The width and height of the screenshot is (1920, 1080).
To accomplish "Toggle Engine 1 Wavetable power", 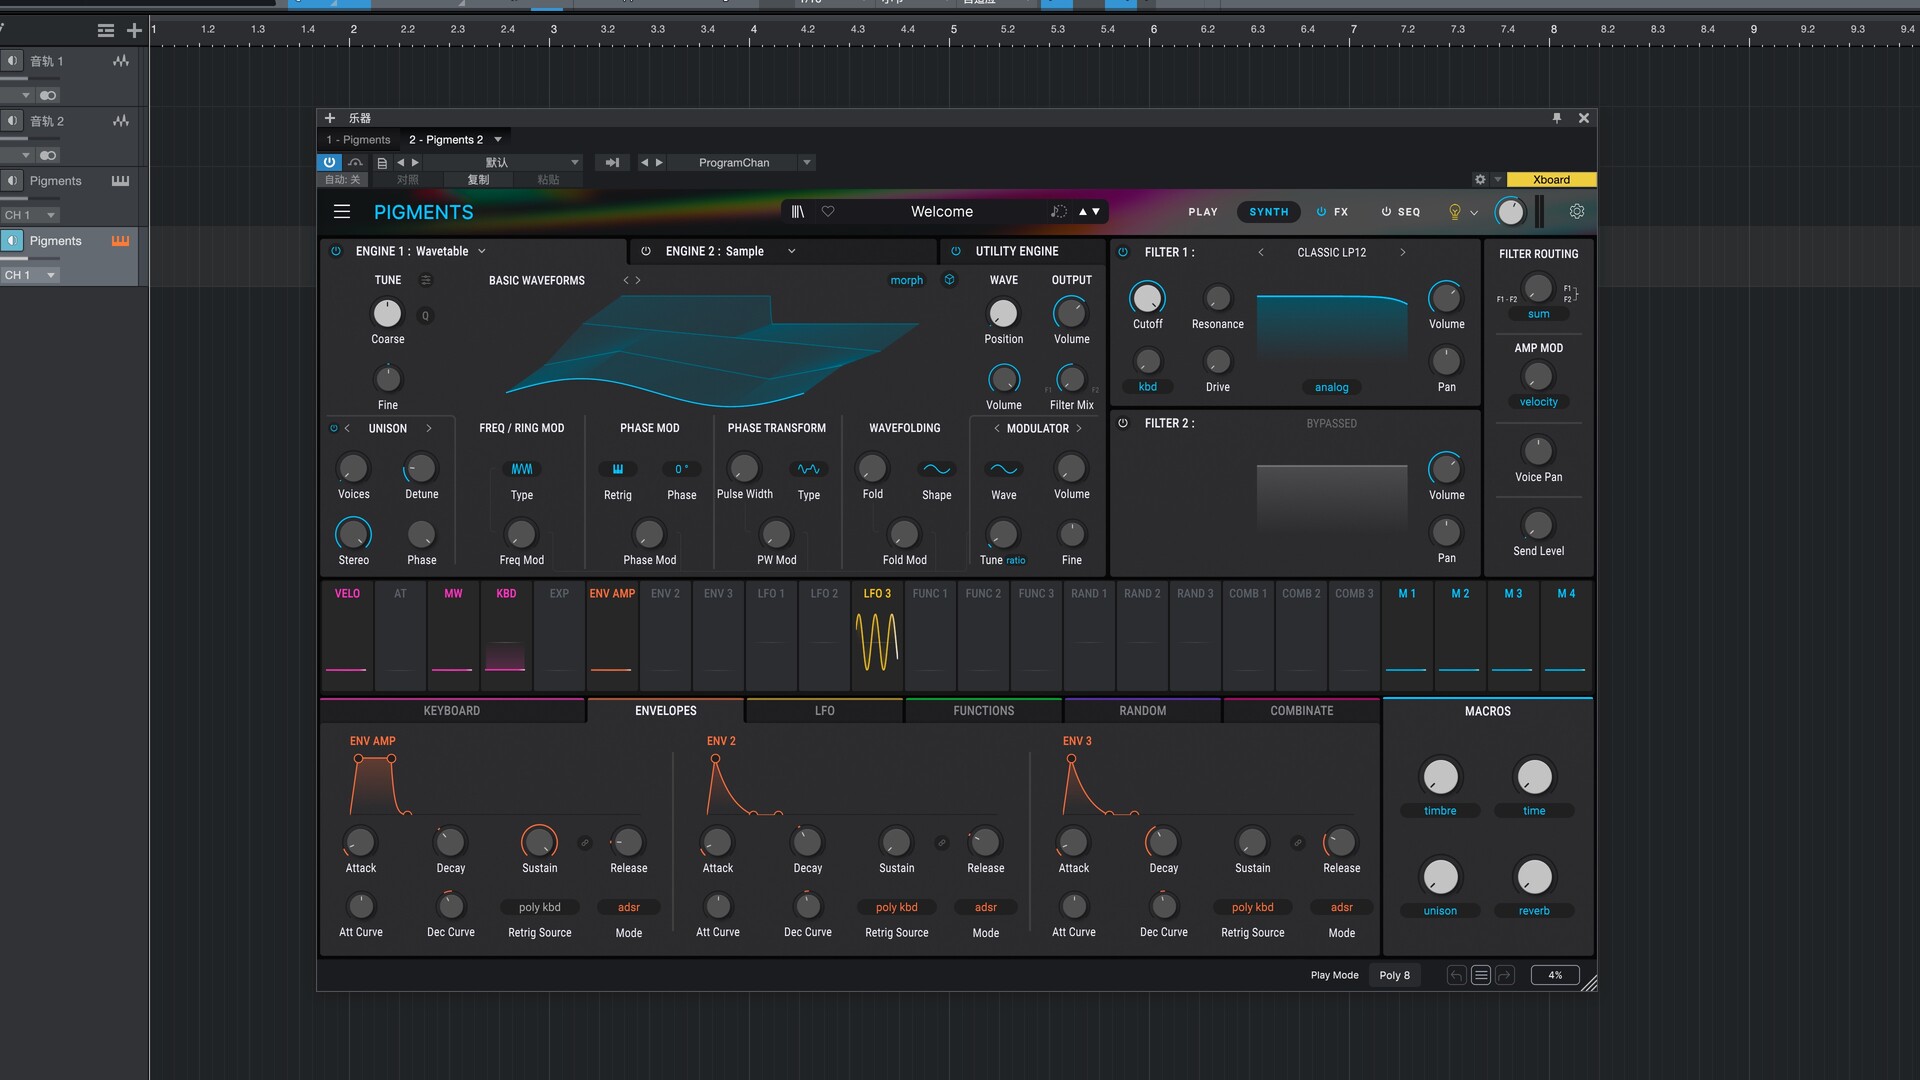I will [336, 251].
